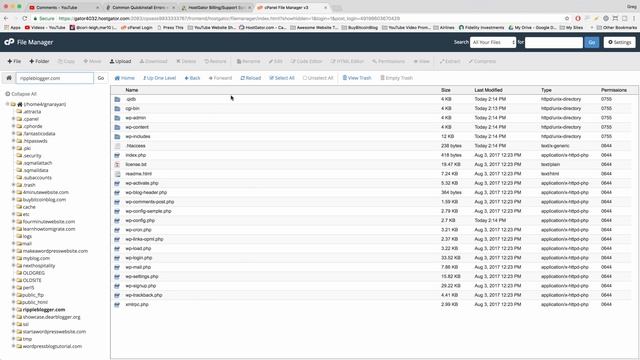Click the folder icon of rippleblogger.com in tree
The width and height of the screenshot is (640, 360).
click(19, 309)
